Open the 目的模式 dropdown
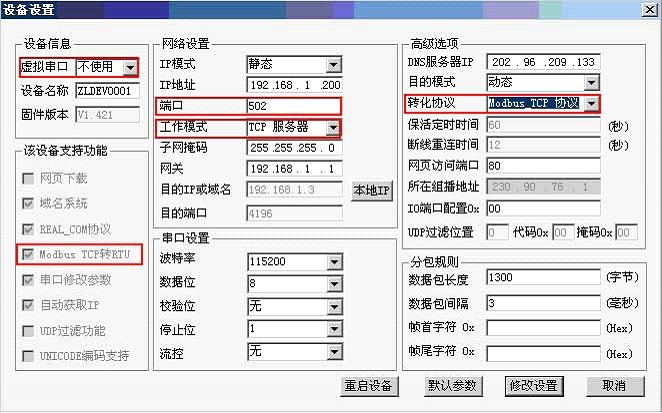662x413 pixels. click(592, 82)
